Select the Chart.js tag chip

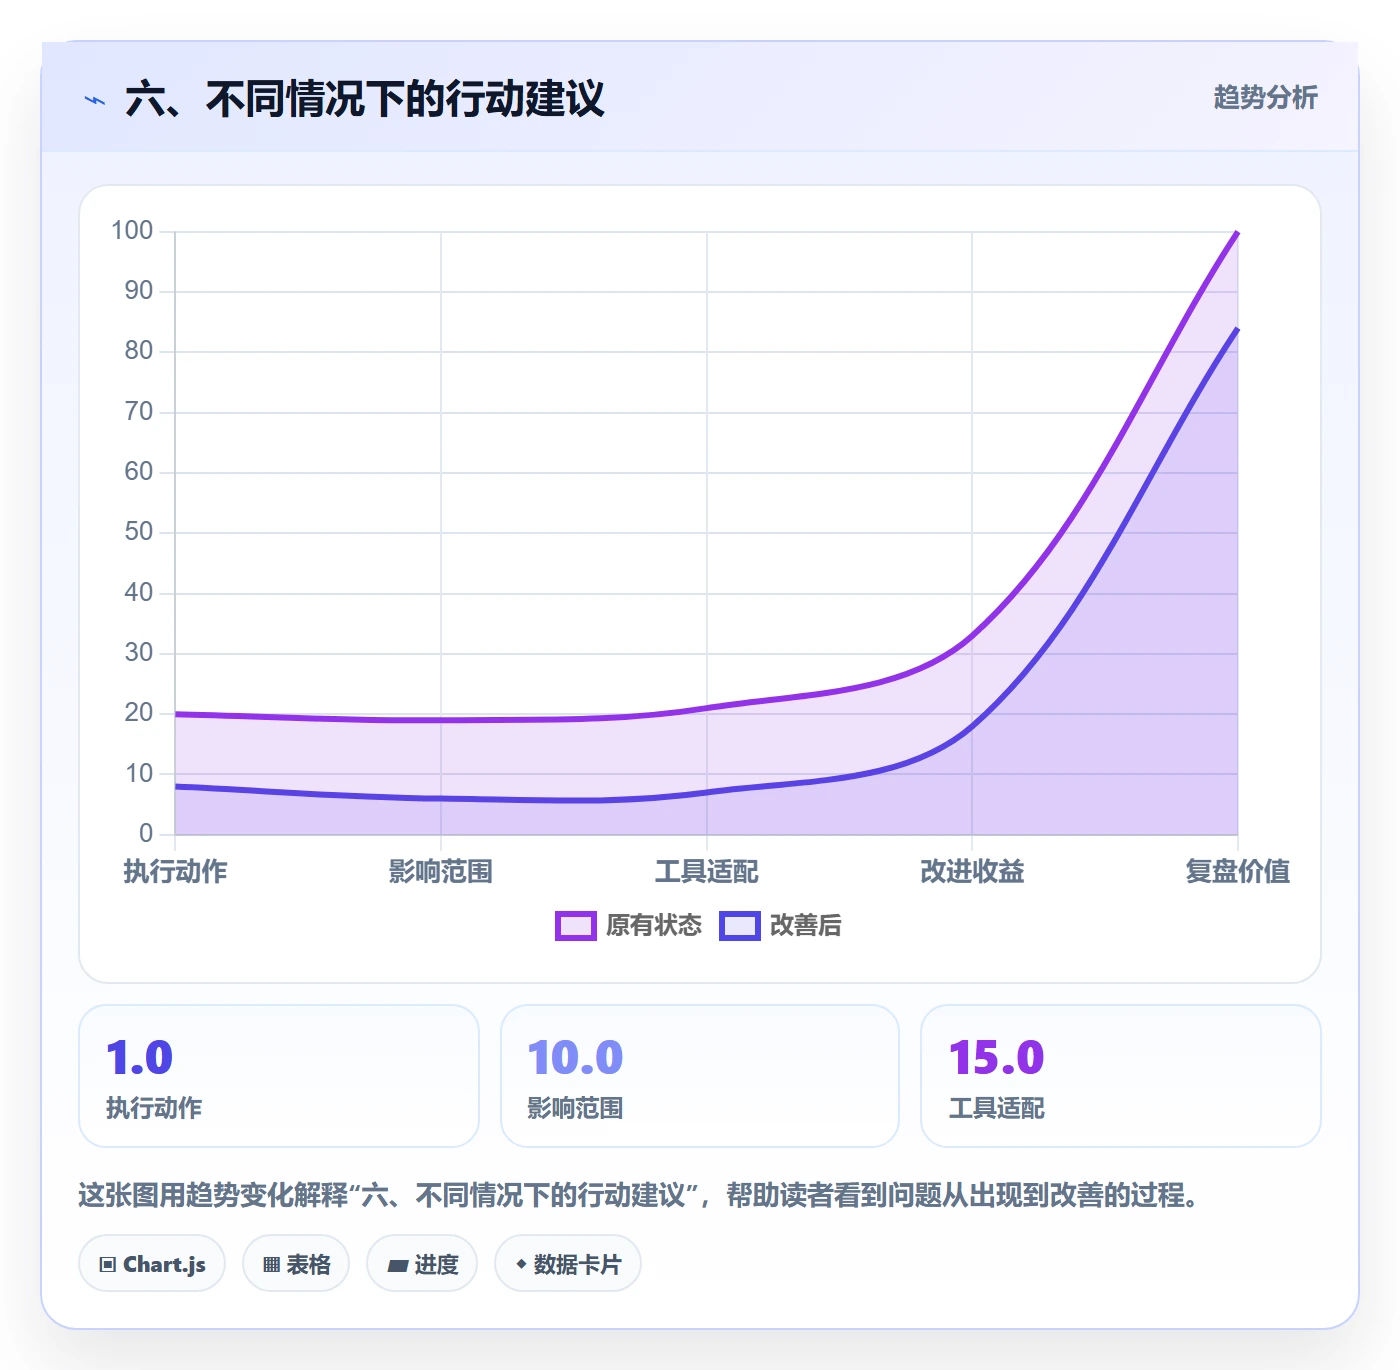click(152, 1264)
